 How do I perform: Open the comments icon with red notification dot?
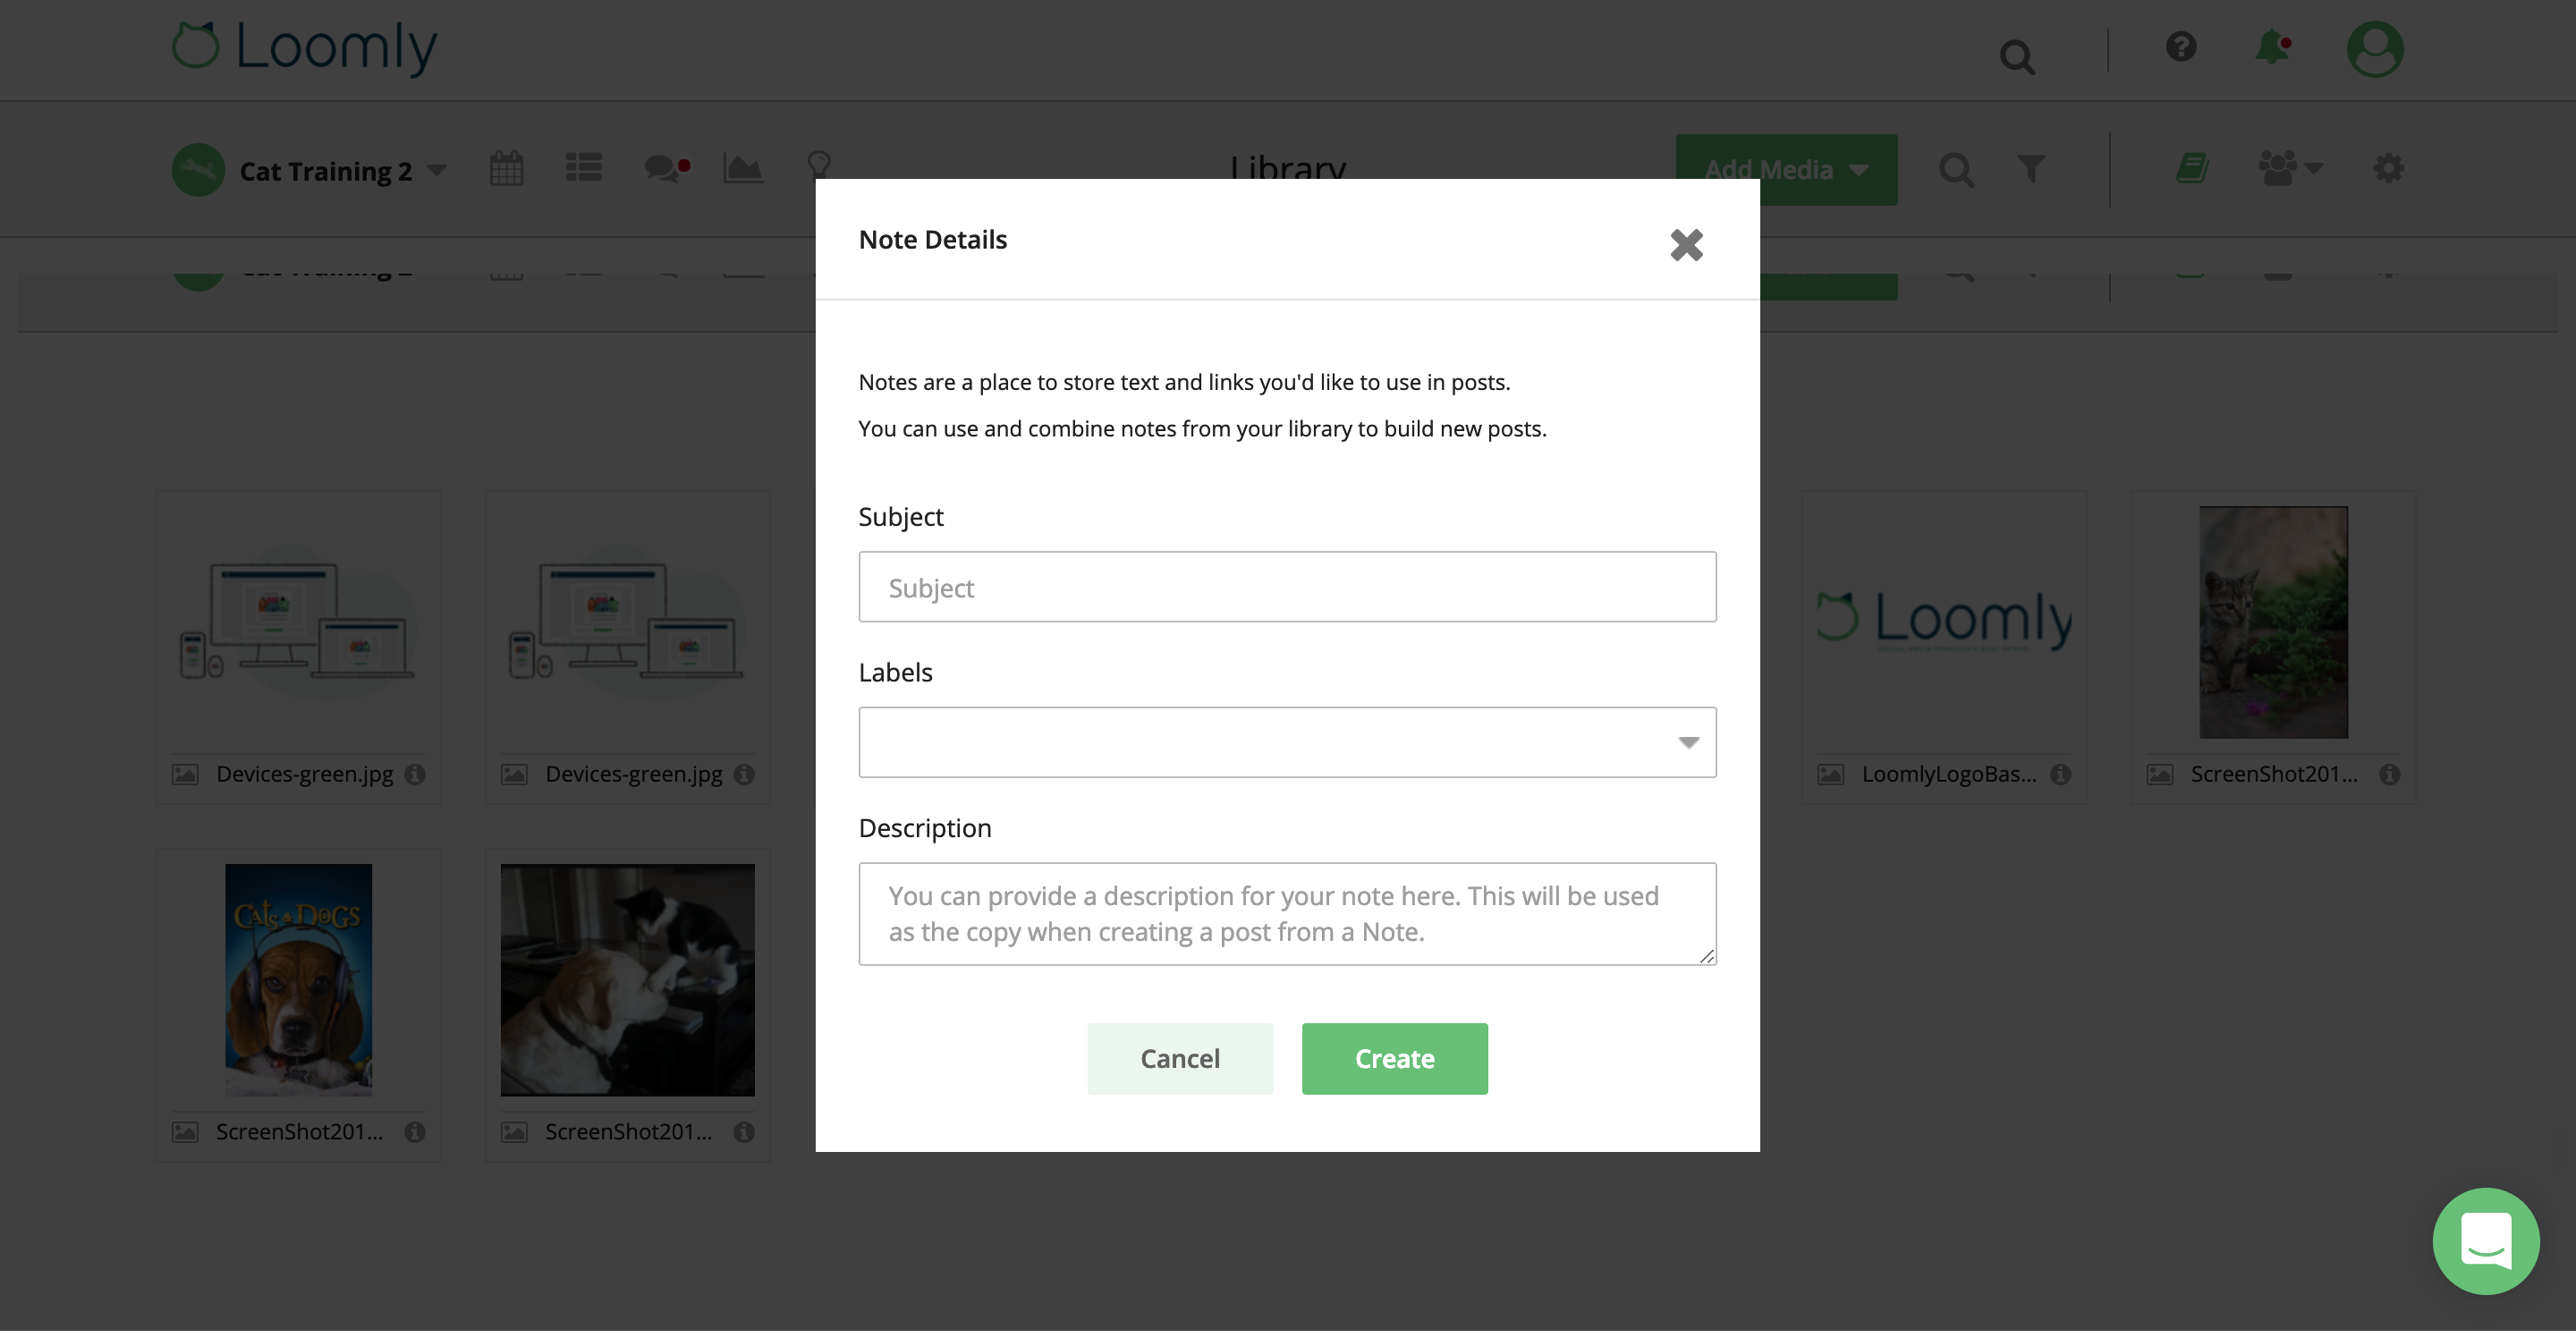(x=664, y=169)
